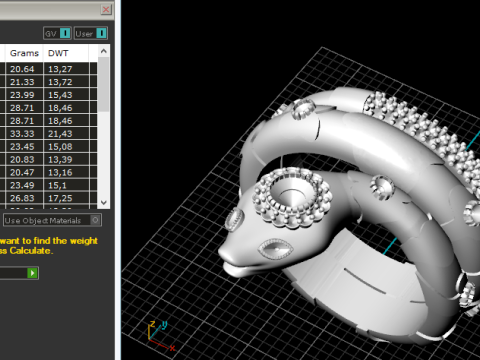Select the 13,16 DWT cell
The width and height of the screenshot is (480, 360).
[66, 172]
